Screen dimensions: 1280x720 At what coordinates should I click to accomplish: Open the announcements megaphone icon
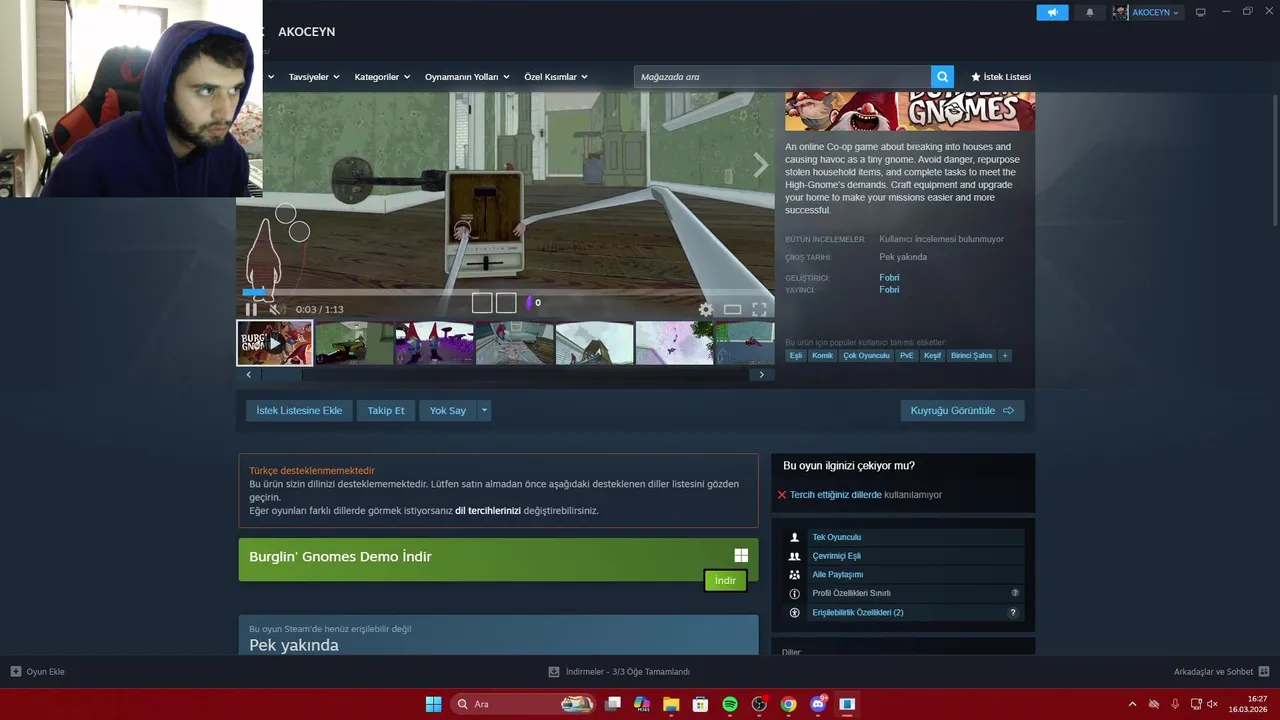tap(1052, 12)
